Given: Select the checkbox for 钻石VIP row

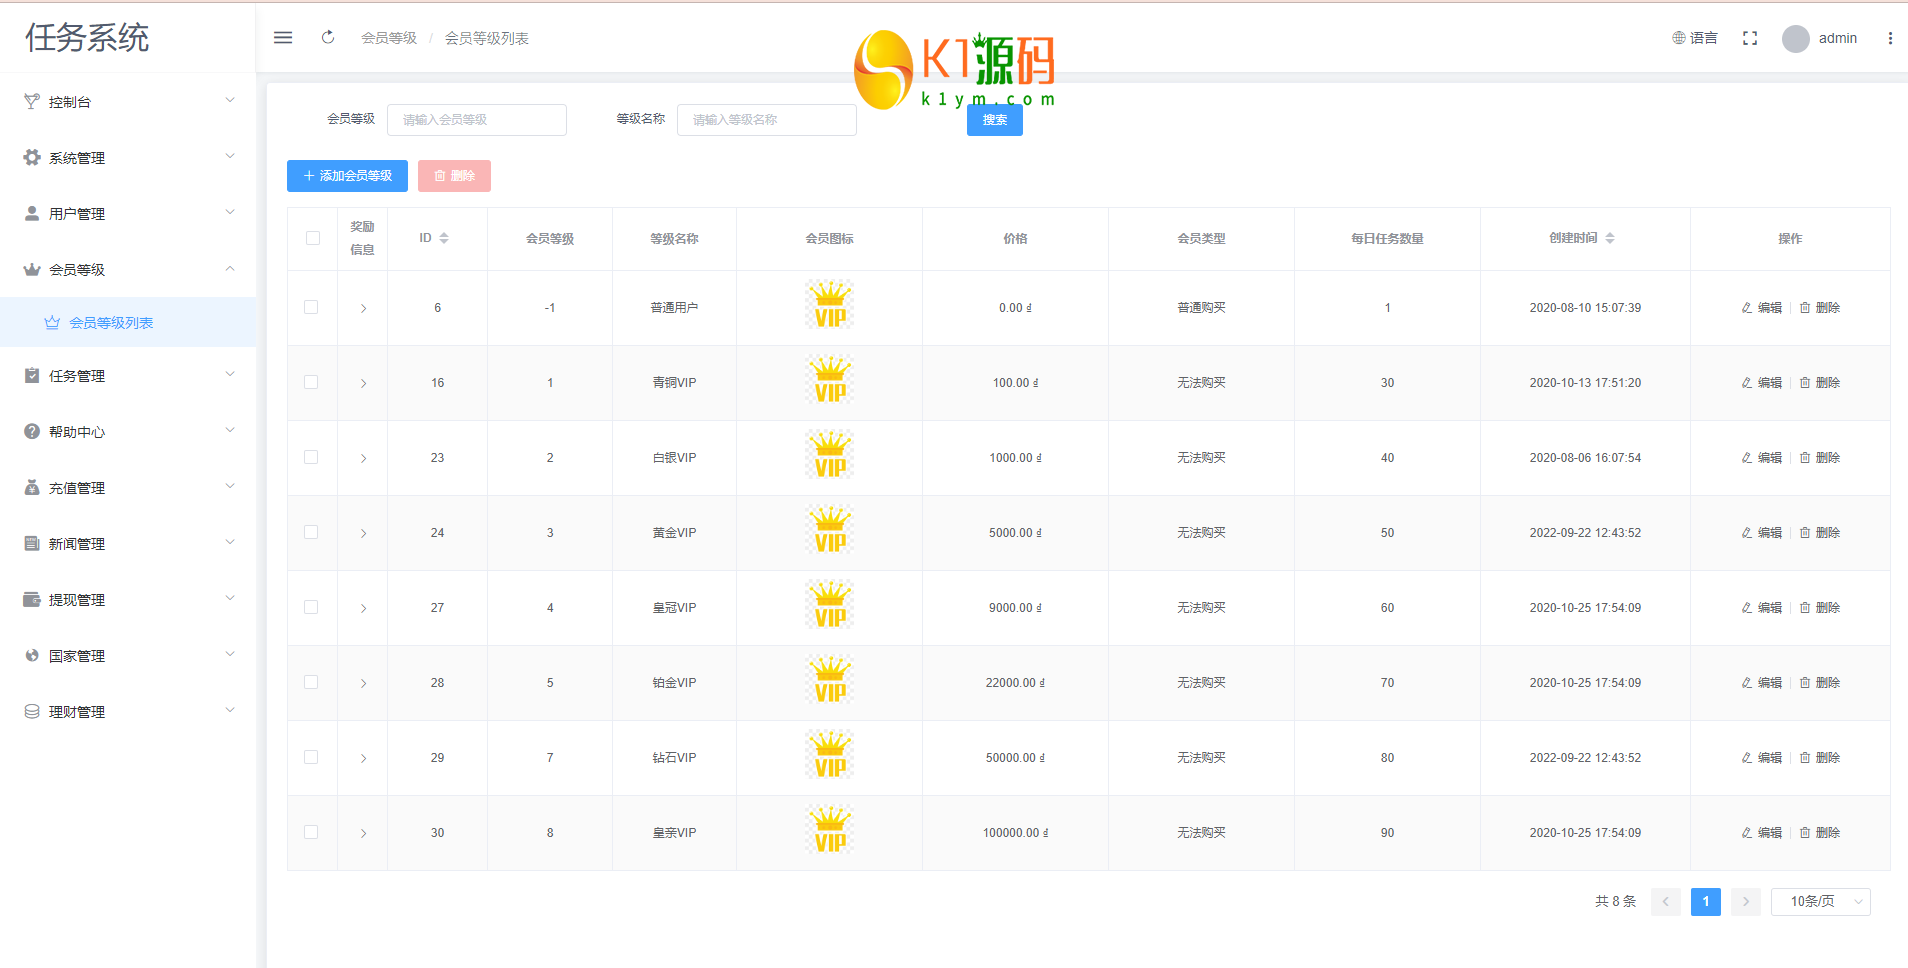Looking at the screenshot, I should point(311,757).
